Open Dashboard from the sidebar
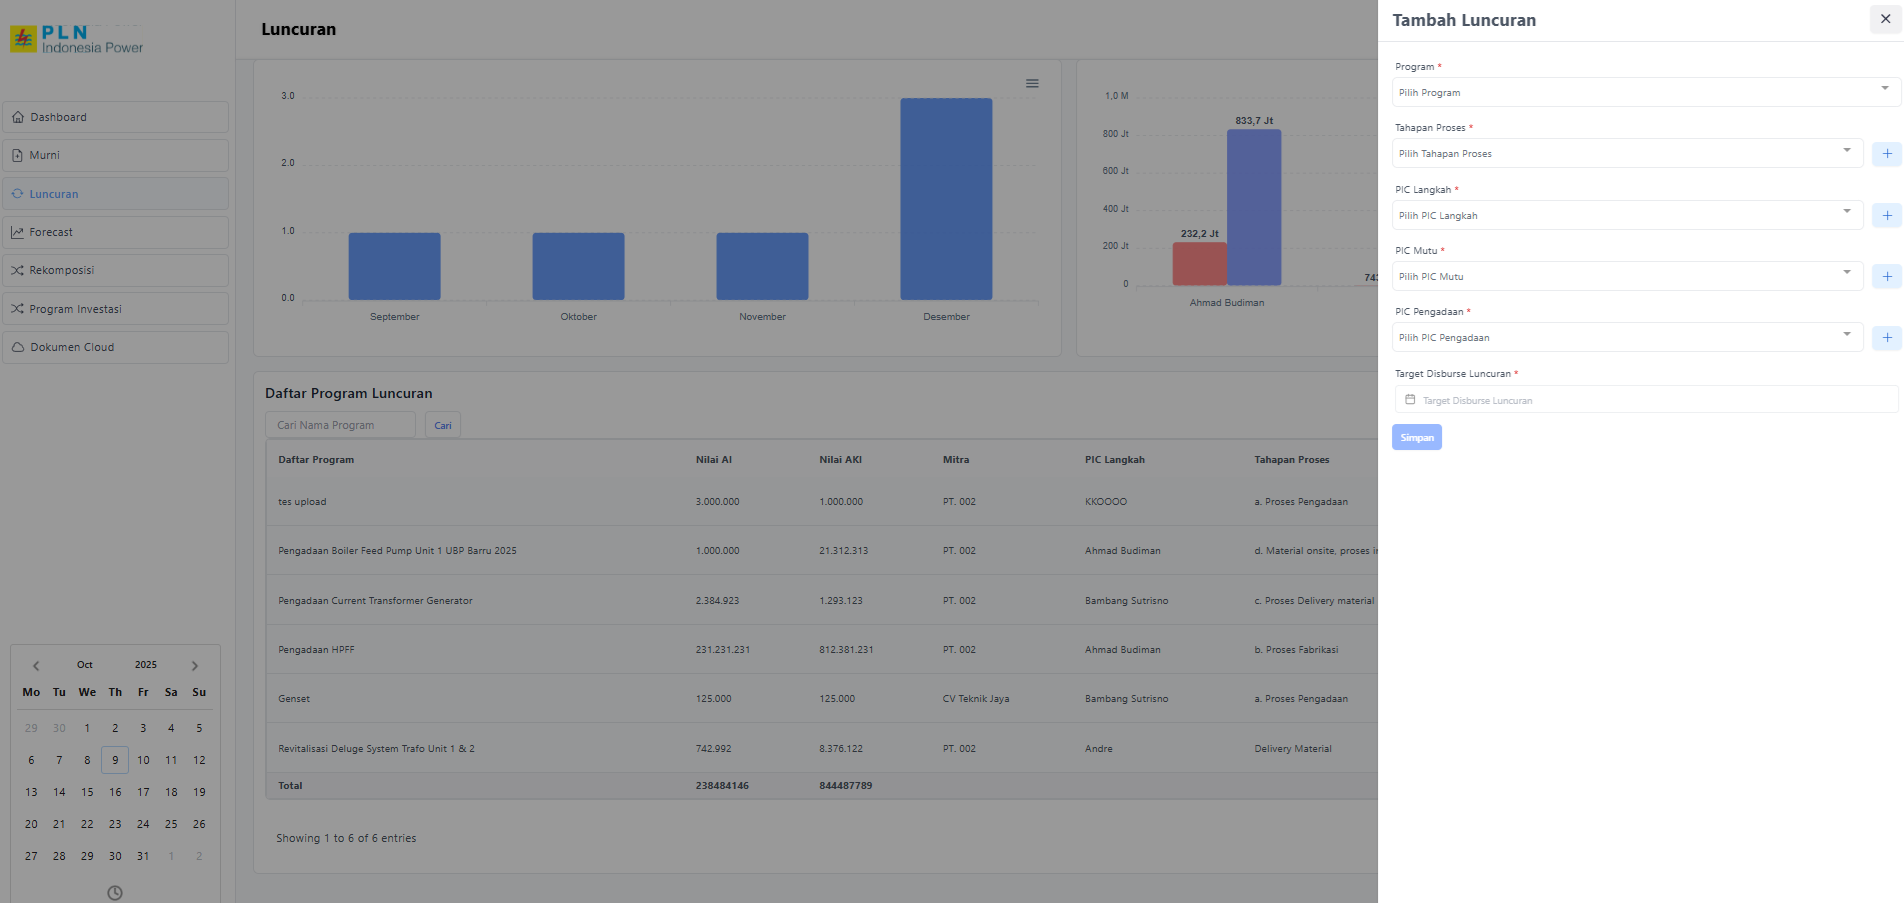The height and width of the screenshot is (903, 1904). [115, 117]
